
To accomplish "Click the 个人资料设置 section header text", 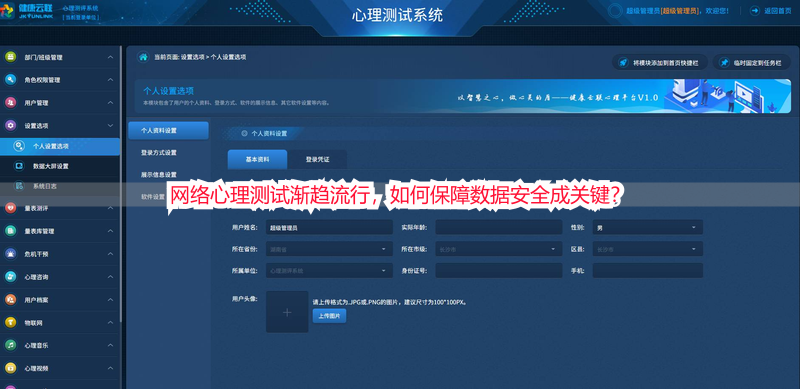I will click(x=269, y=134).
